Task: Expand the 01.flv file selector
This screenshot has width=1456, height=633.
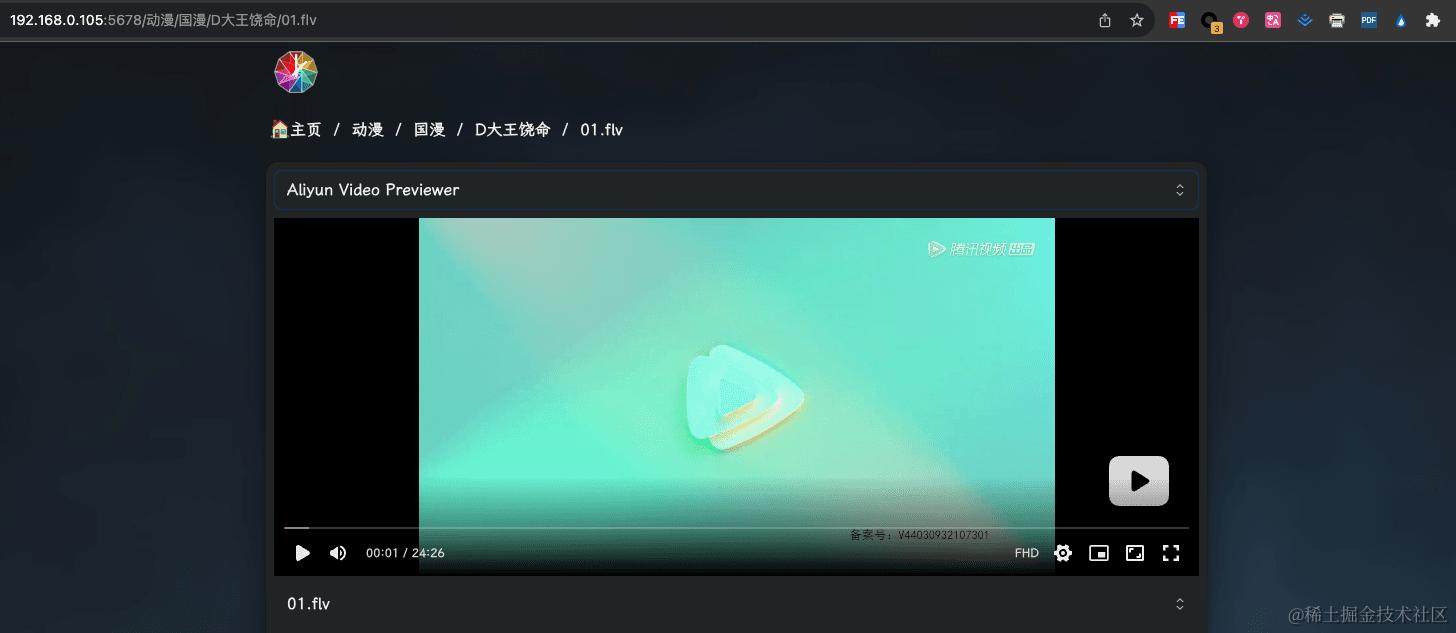Action: 736,604
